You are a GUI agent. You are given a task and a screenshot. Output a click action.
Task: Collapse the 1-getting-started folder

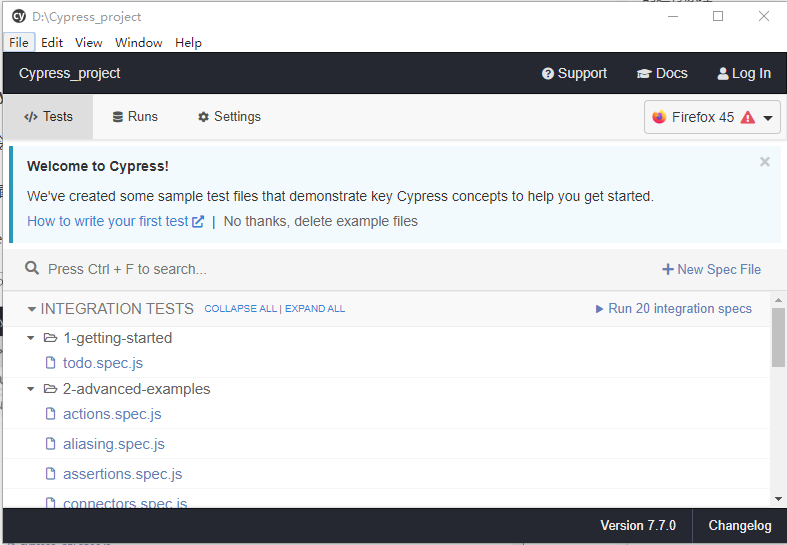pos(31,338)
